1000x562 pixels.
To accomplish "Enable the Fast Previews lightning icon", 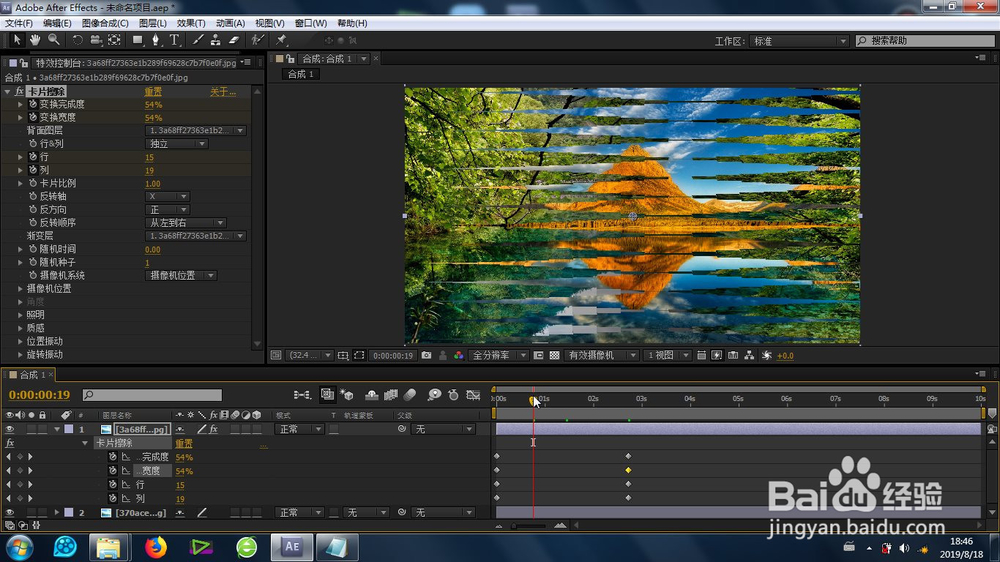I will coord(717,355).
